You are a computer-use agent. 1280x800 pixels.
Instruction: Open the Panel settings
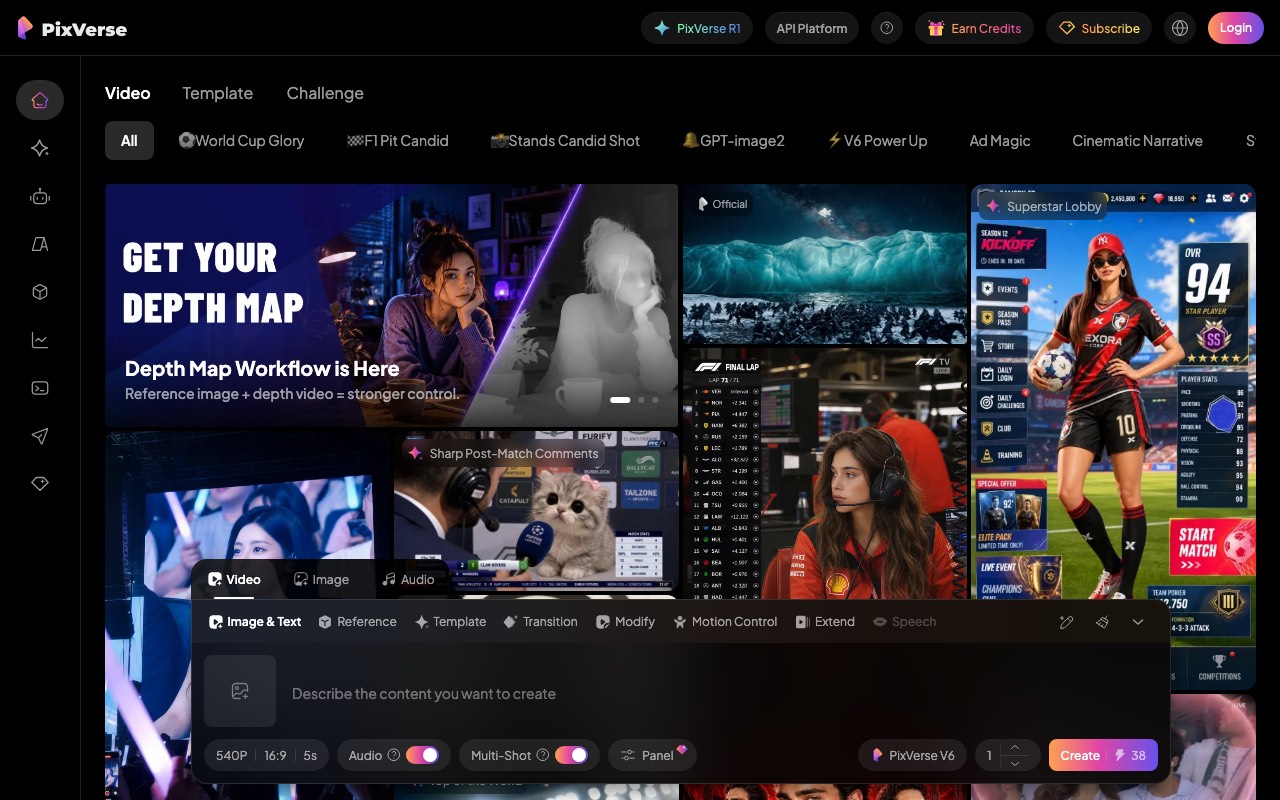pos(652,755)
